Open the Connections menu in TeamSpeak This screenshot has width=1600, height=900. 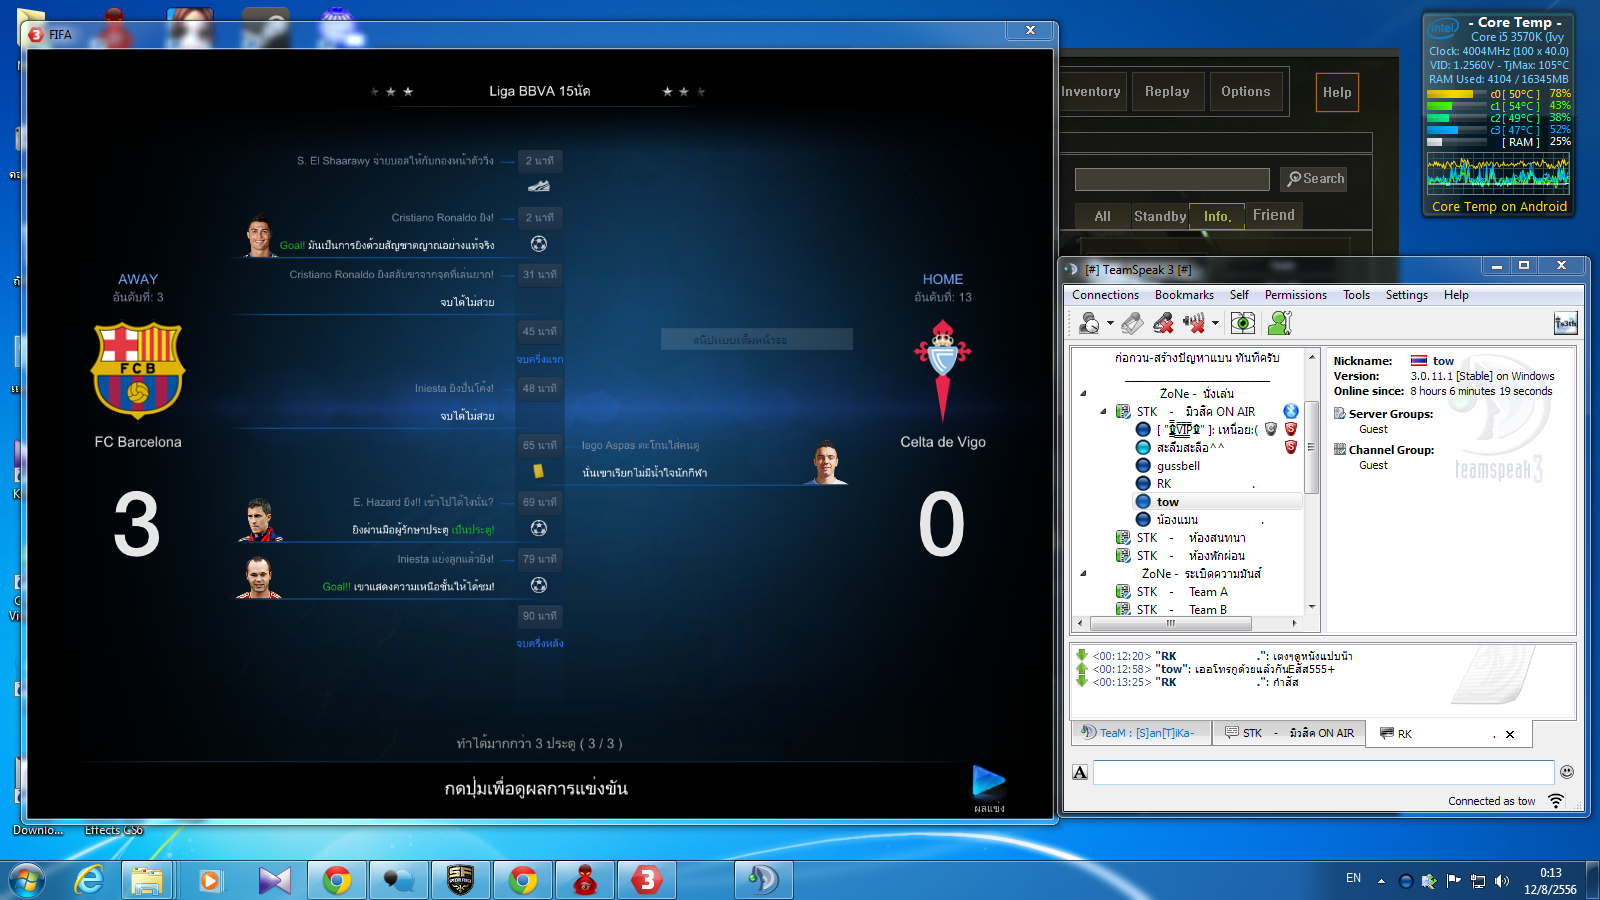tap(1105, 295)
